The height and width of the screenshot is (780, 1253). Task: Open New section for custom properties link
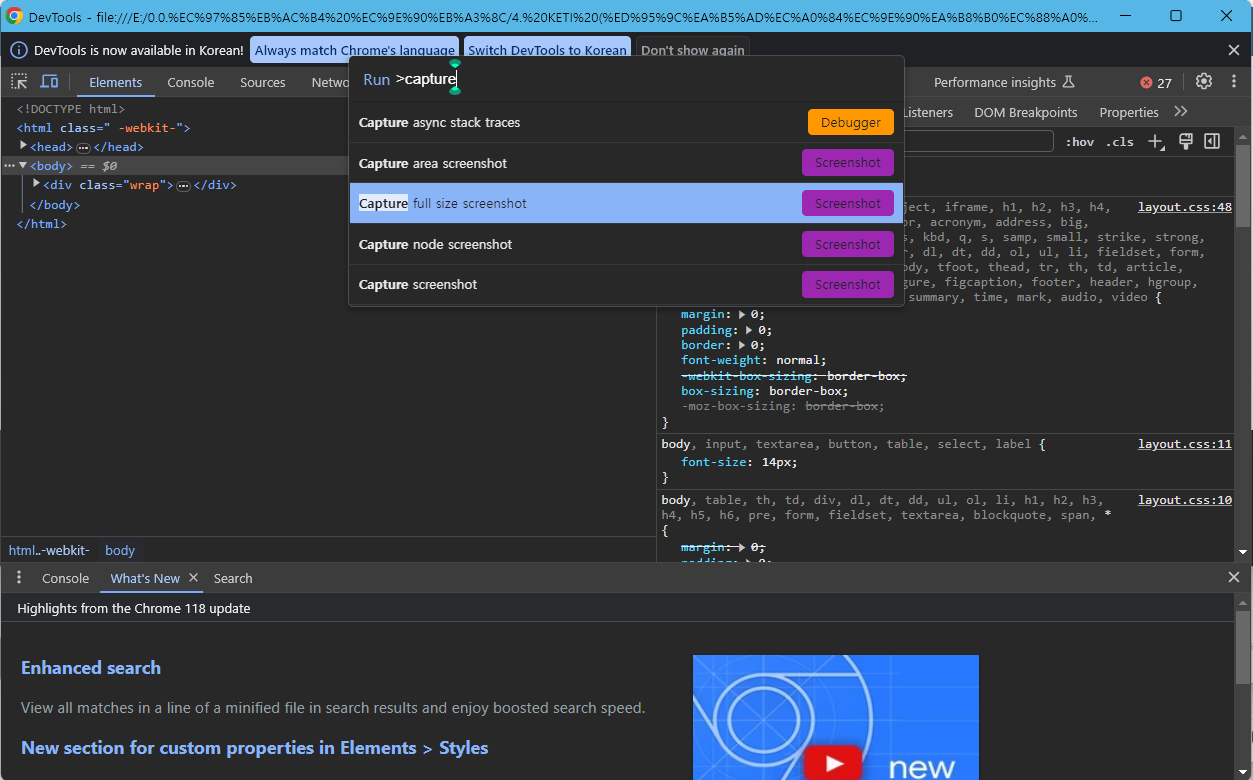click(x=255, y=748)
